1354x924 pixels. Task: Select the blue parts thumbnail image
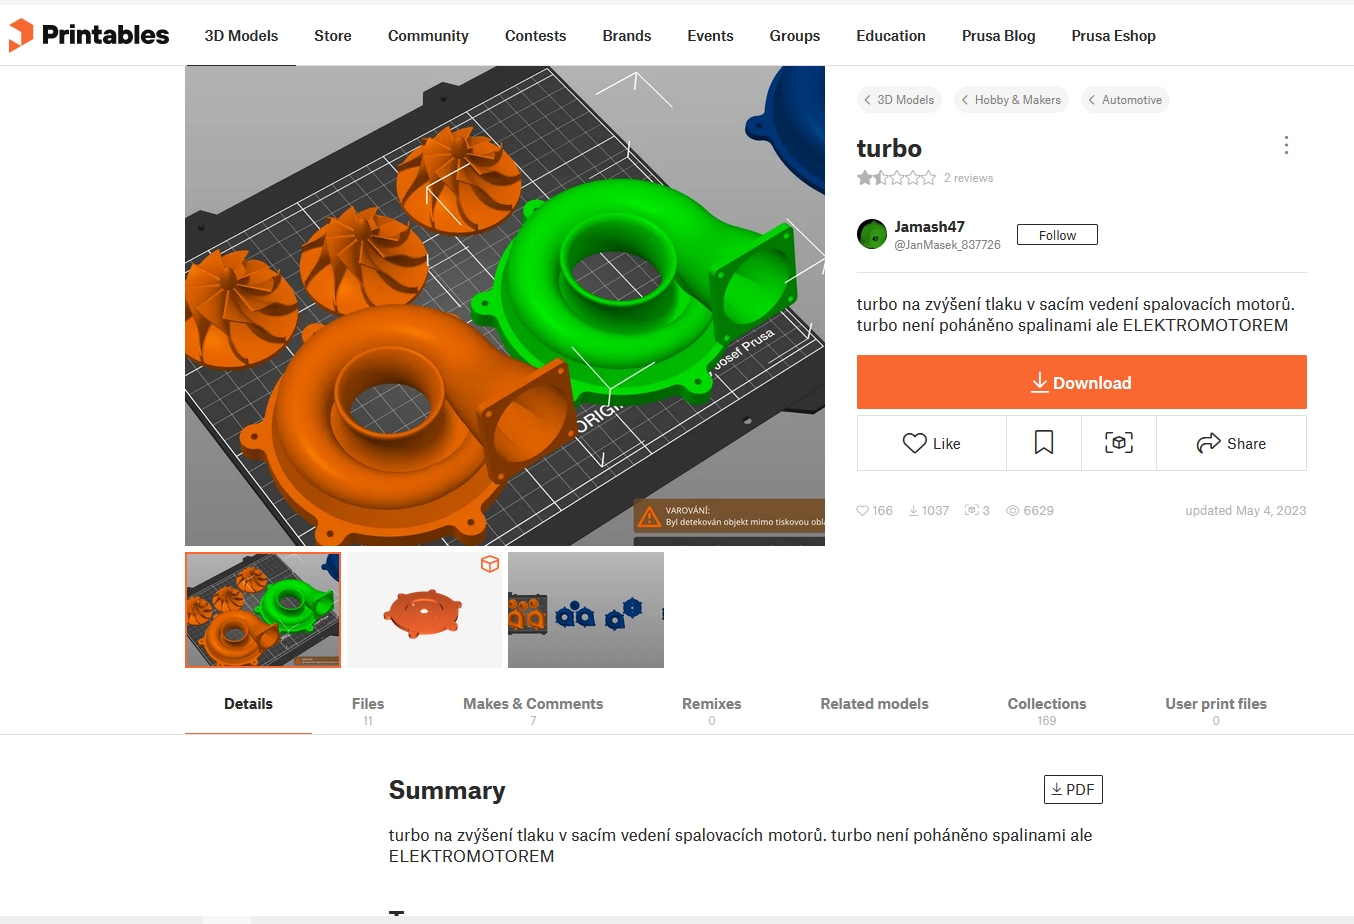[586, 610]
